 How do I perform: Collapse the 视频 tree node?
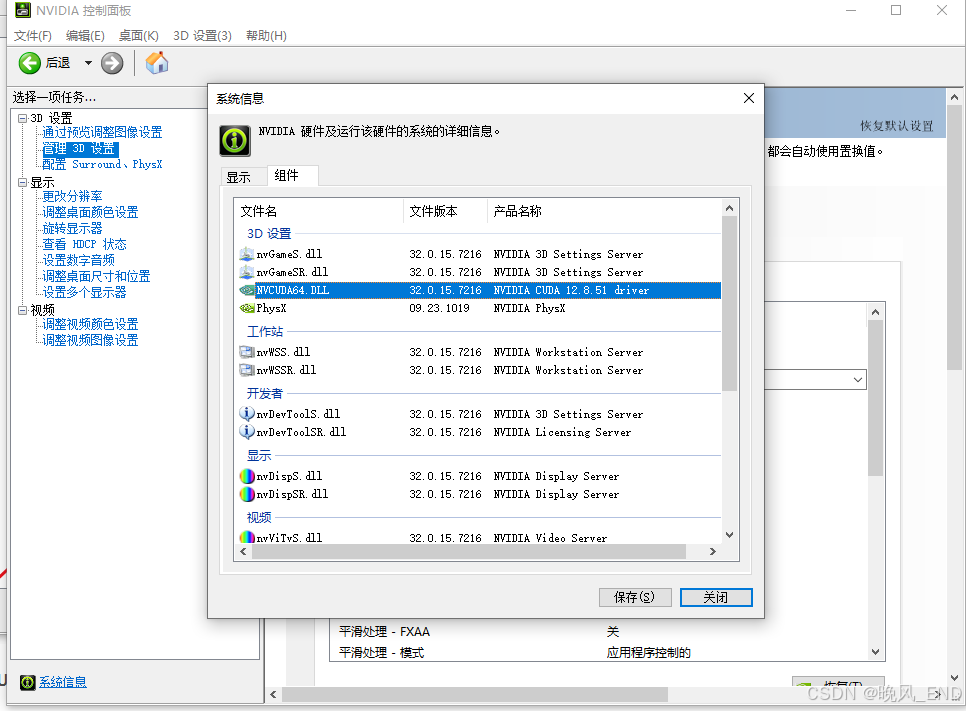23,310
